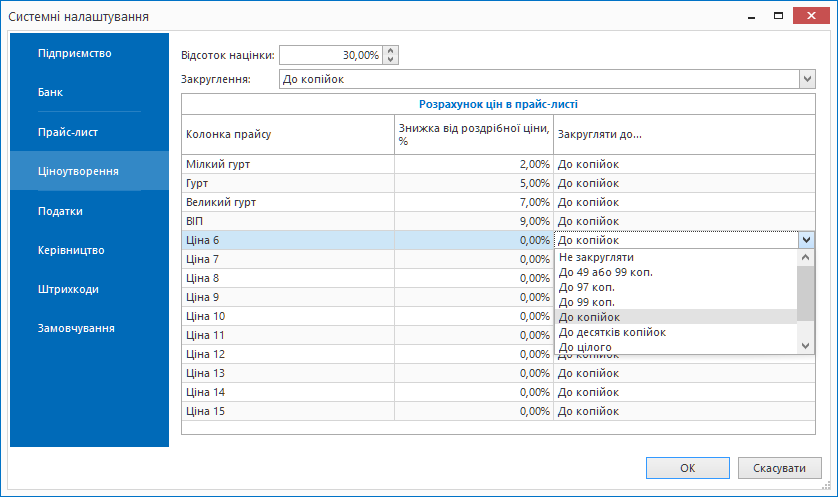The height and width of the screenshot is (497, 838).
Task: Increase markup percent with up spinner arrow
Action: (391, 51)
